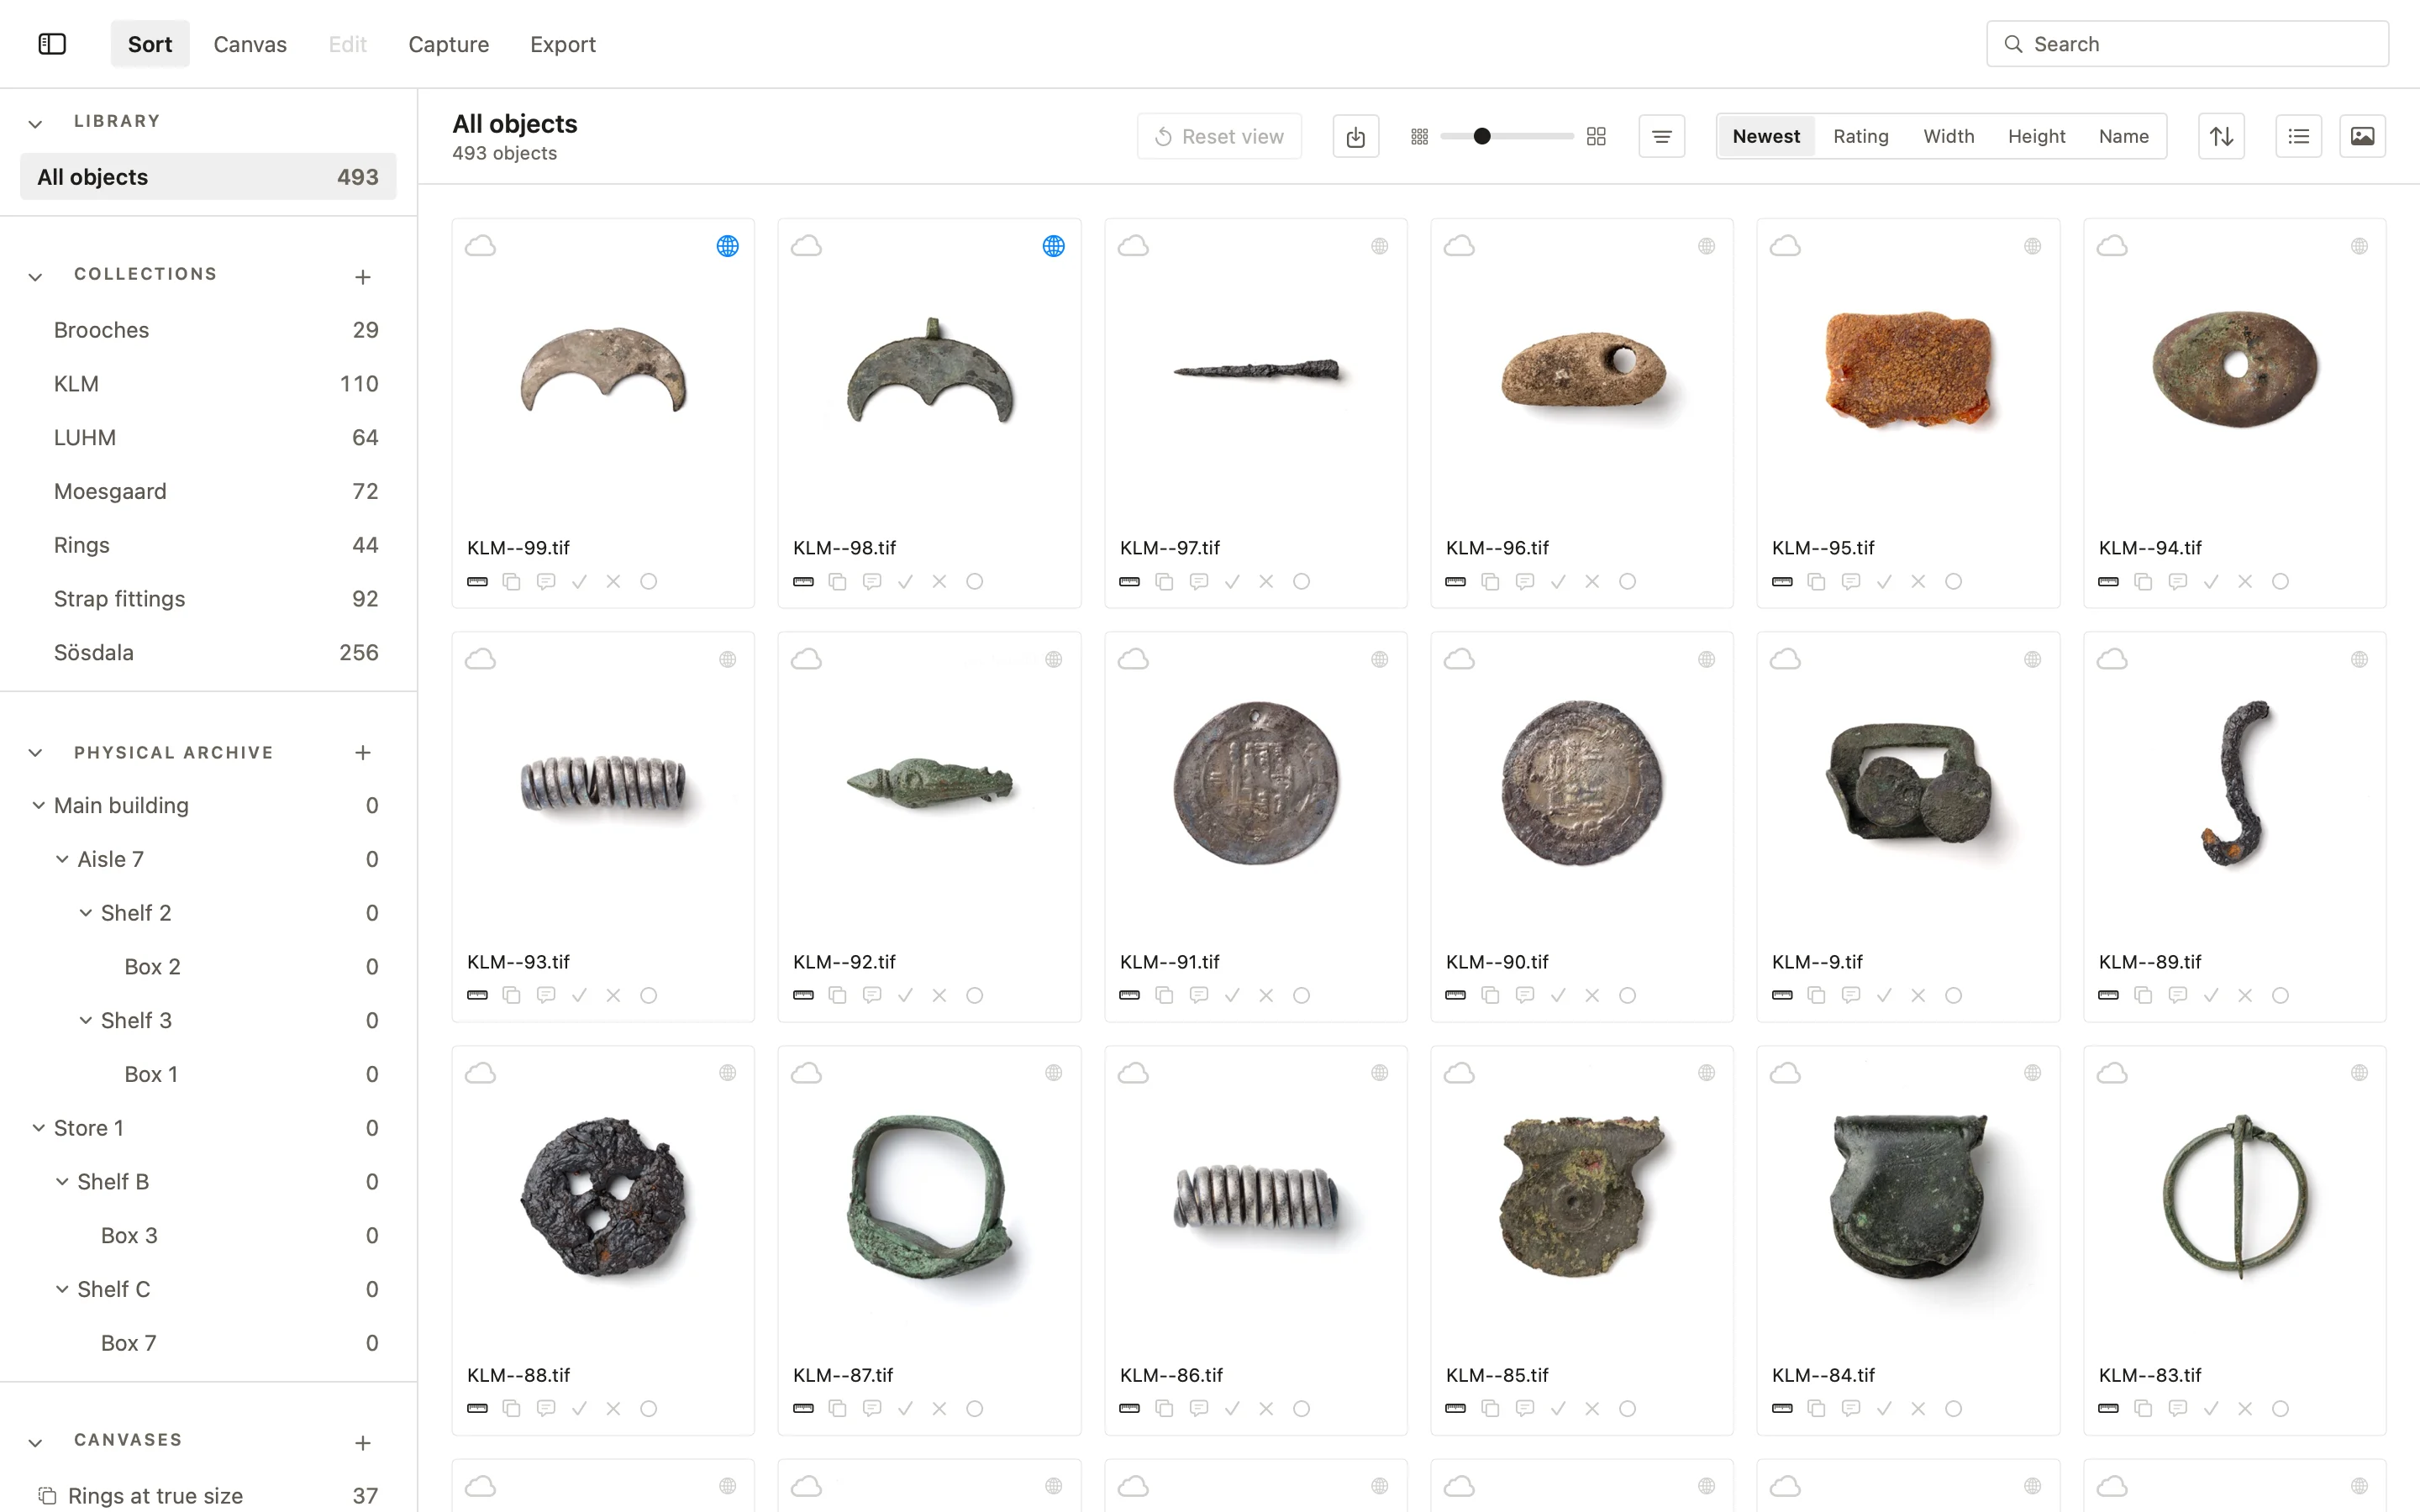Click the small grid size icon
The image size is (2420, 1512).
pyautogui.click(x=1419, y=137)
